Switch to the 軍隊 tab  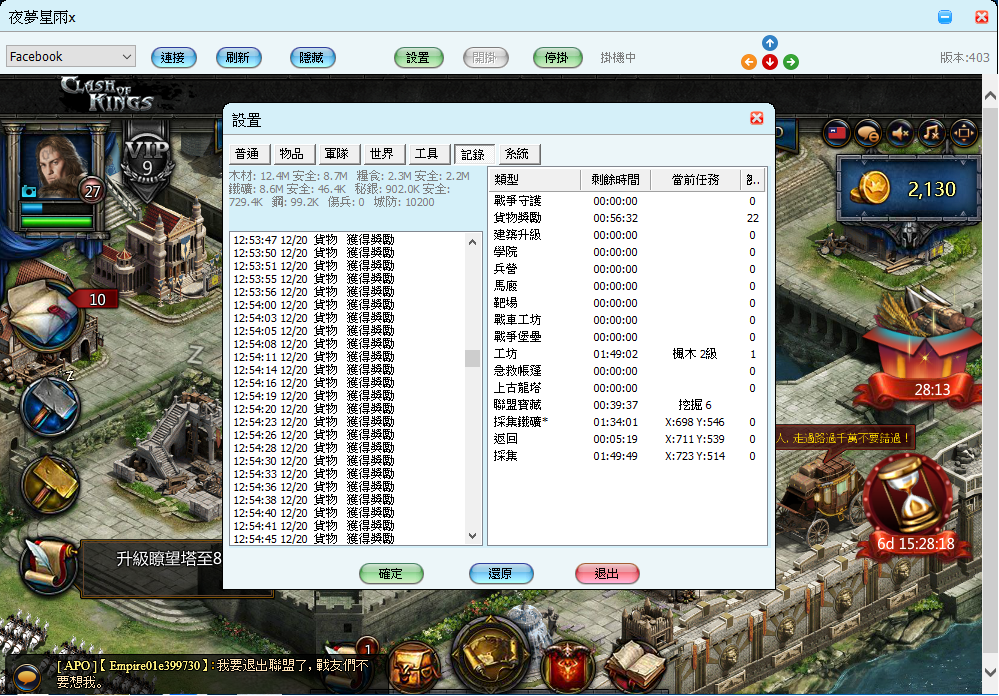(x=339, y=154)
